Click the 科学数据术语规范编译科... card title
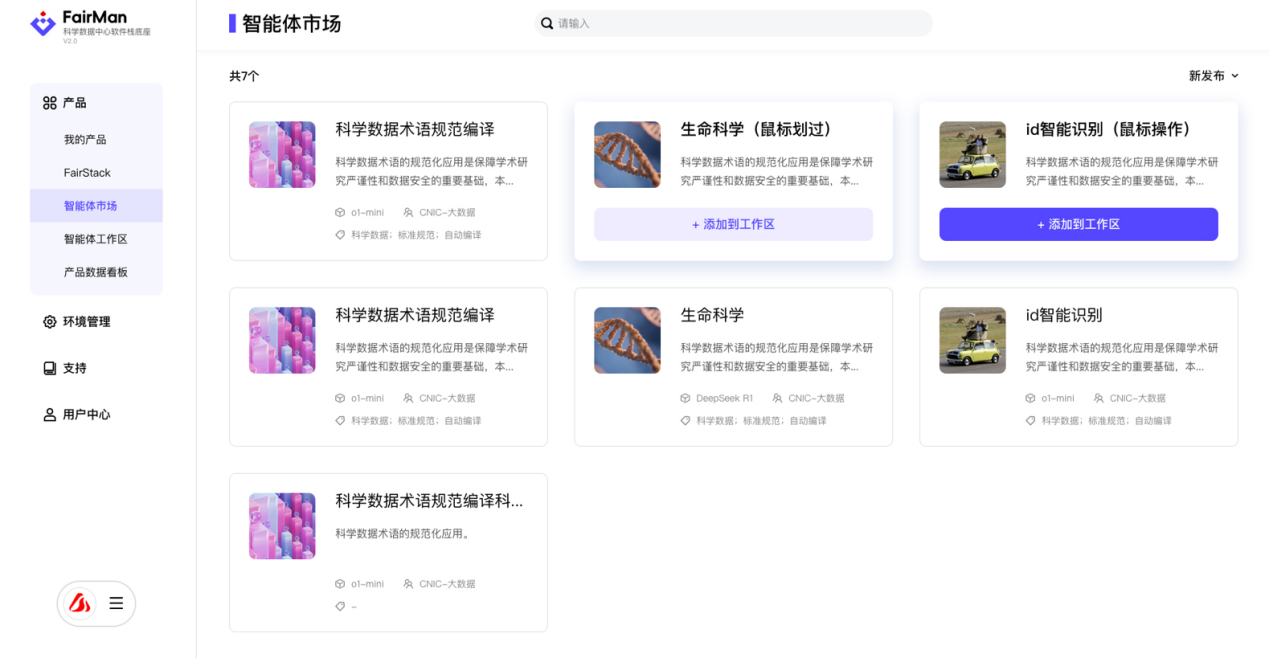The image size is (1269, 658). [x=428, y=501]
